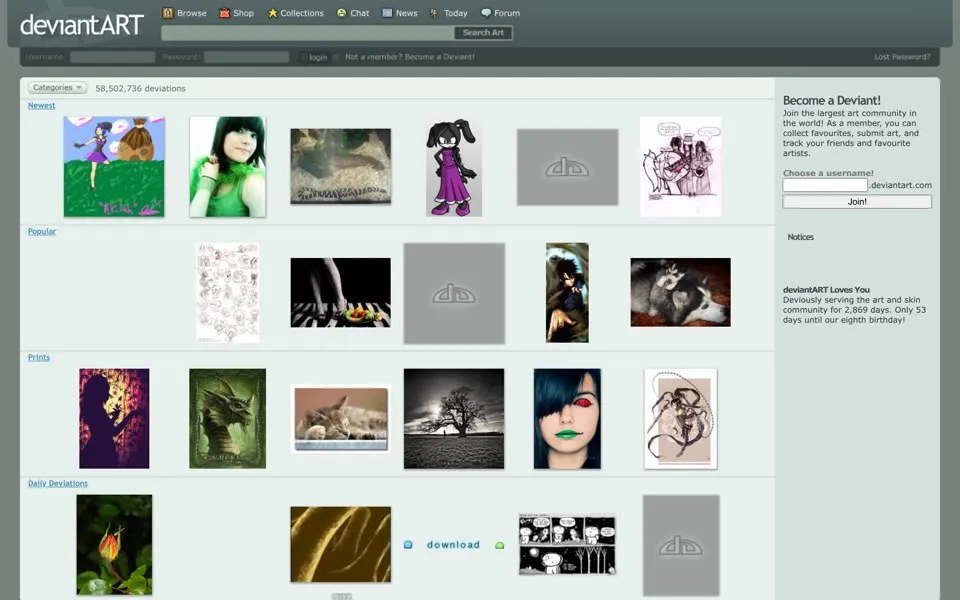Open the grey dA placeholder in Daily Deviations
960x600 pixels.
click(681, 545)
